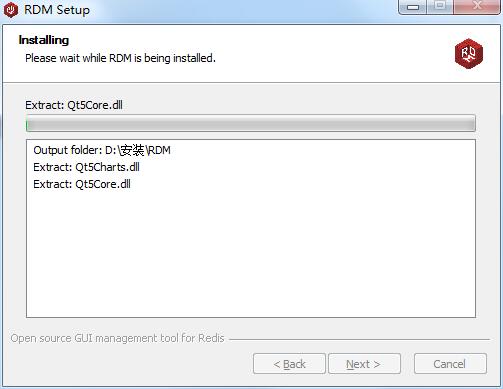Screen dimensions: 503x389
Task: Click the red RDM hexagon logo
Action: (x=469, y=54)
